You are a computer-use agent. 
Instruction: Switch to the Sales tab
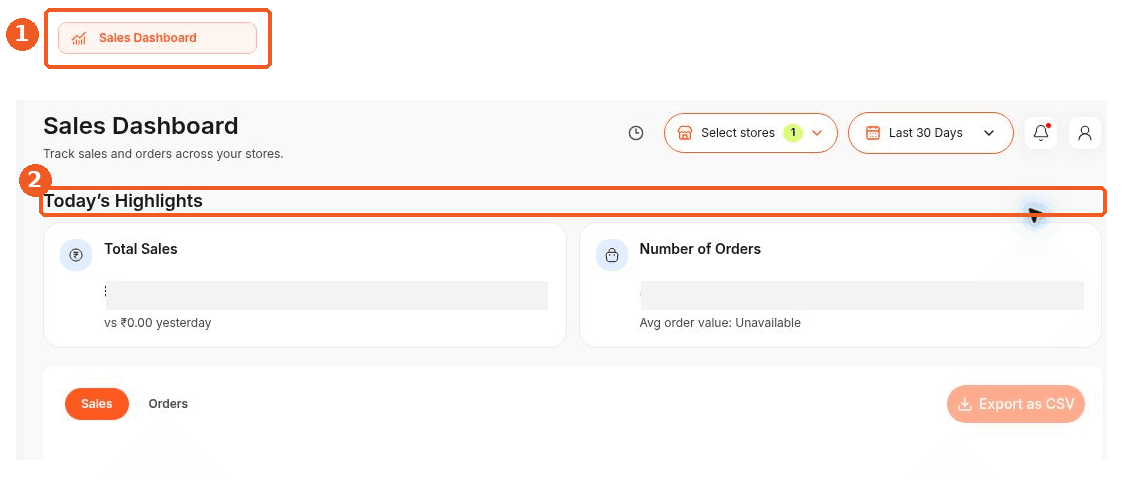point(97,404)
